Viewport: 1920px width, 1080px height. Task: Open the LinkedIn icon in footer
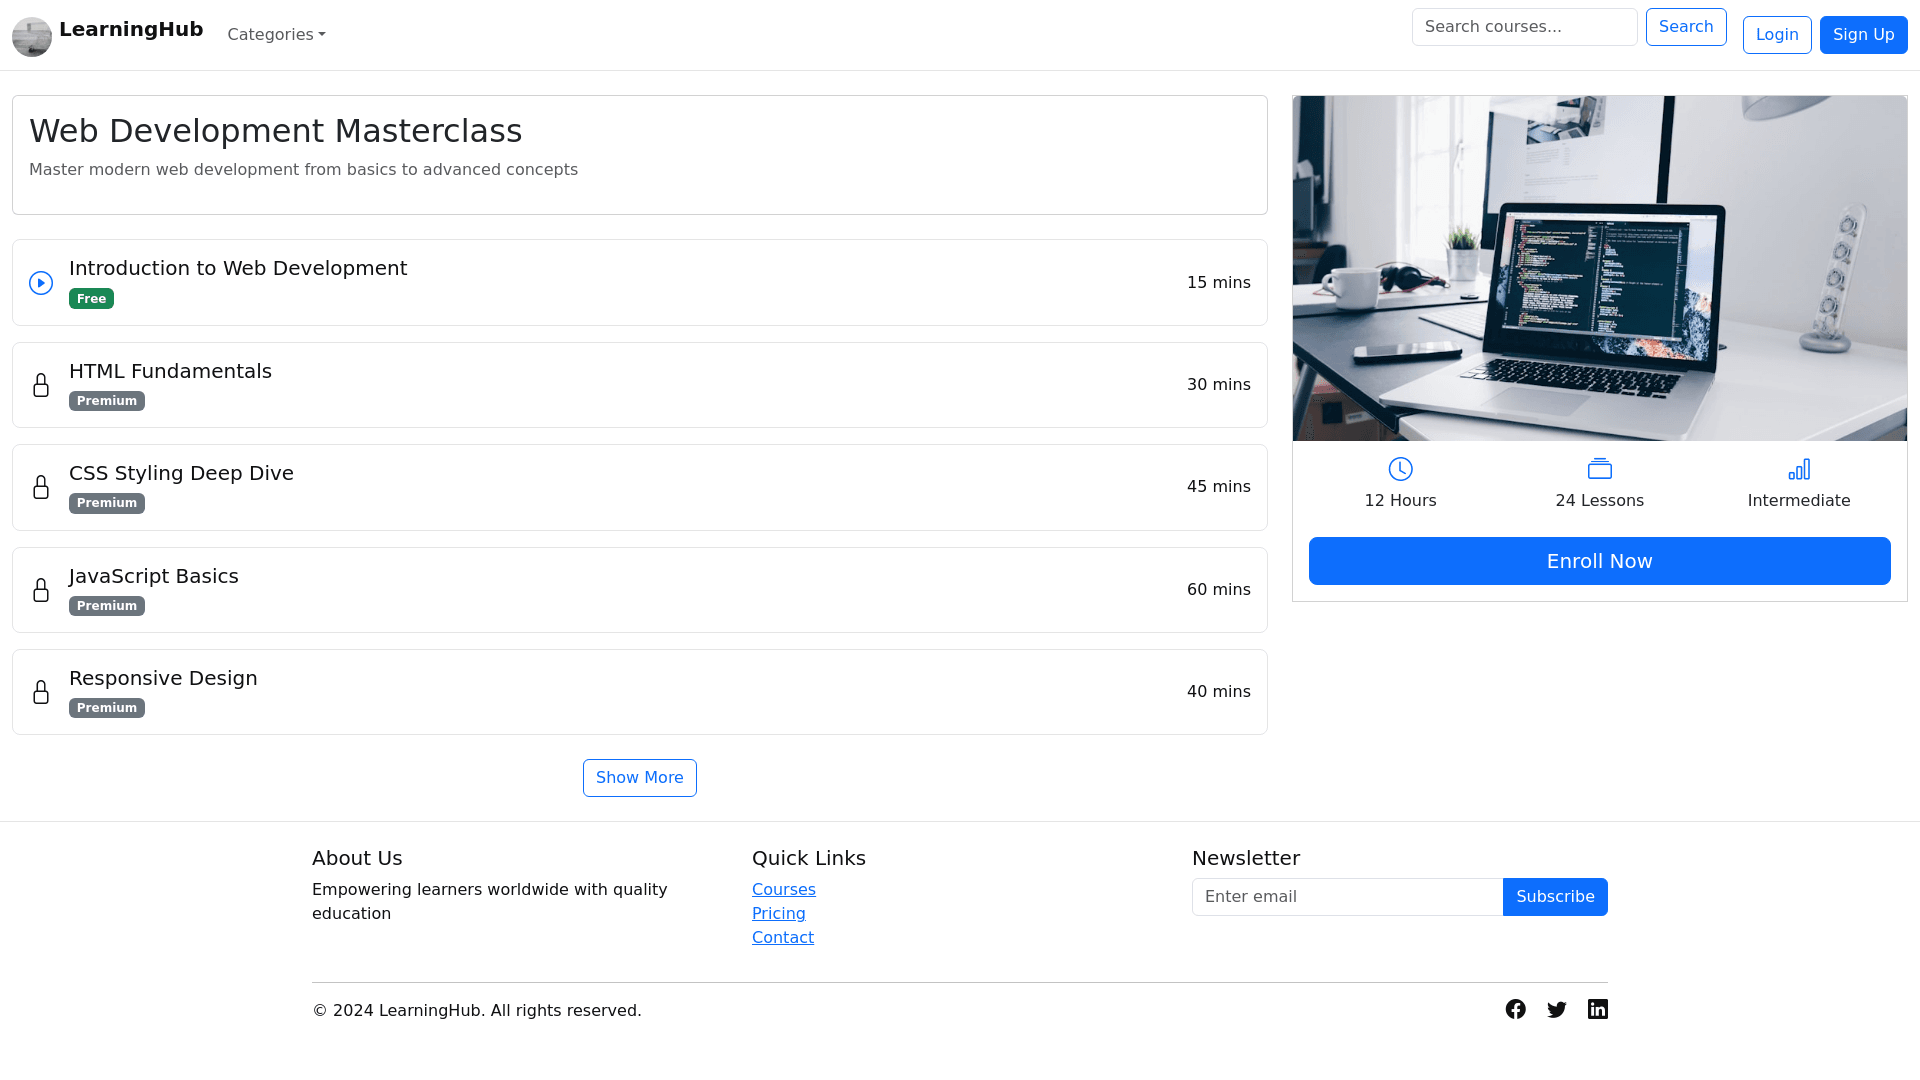[1598, 1010]
